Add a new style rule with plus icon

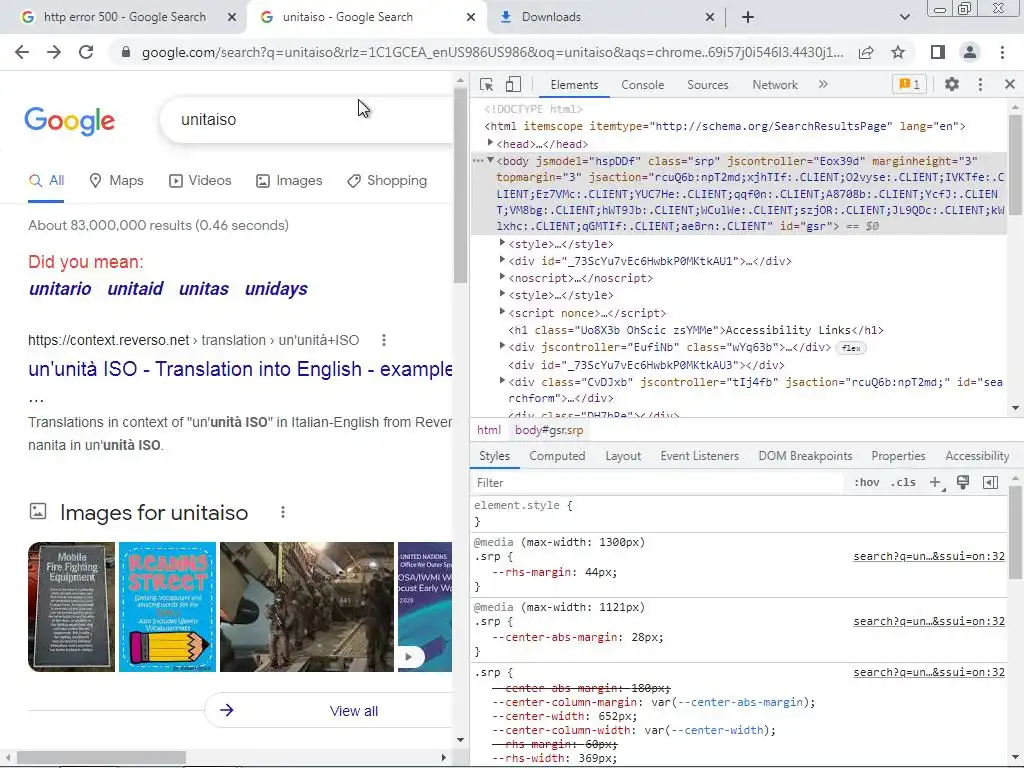pyautogui.click(x=936, y=483)
